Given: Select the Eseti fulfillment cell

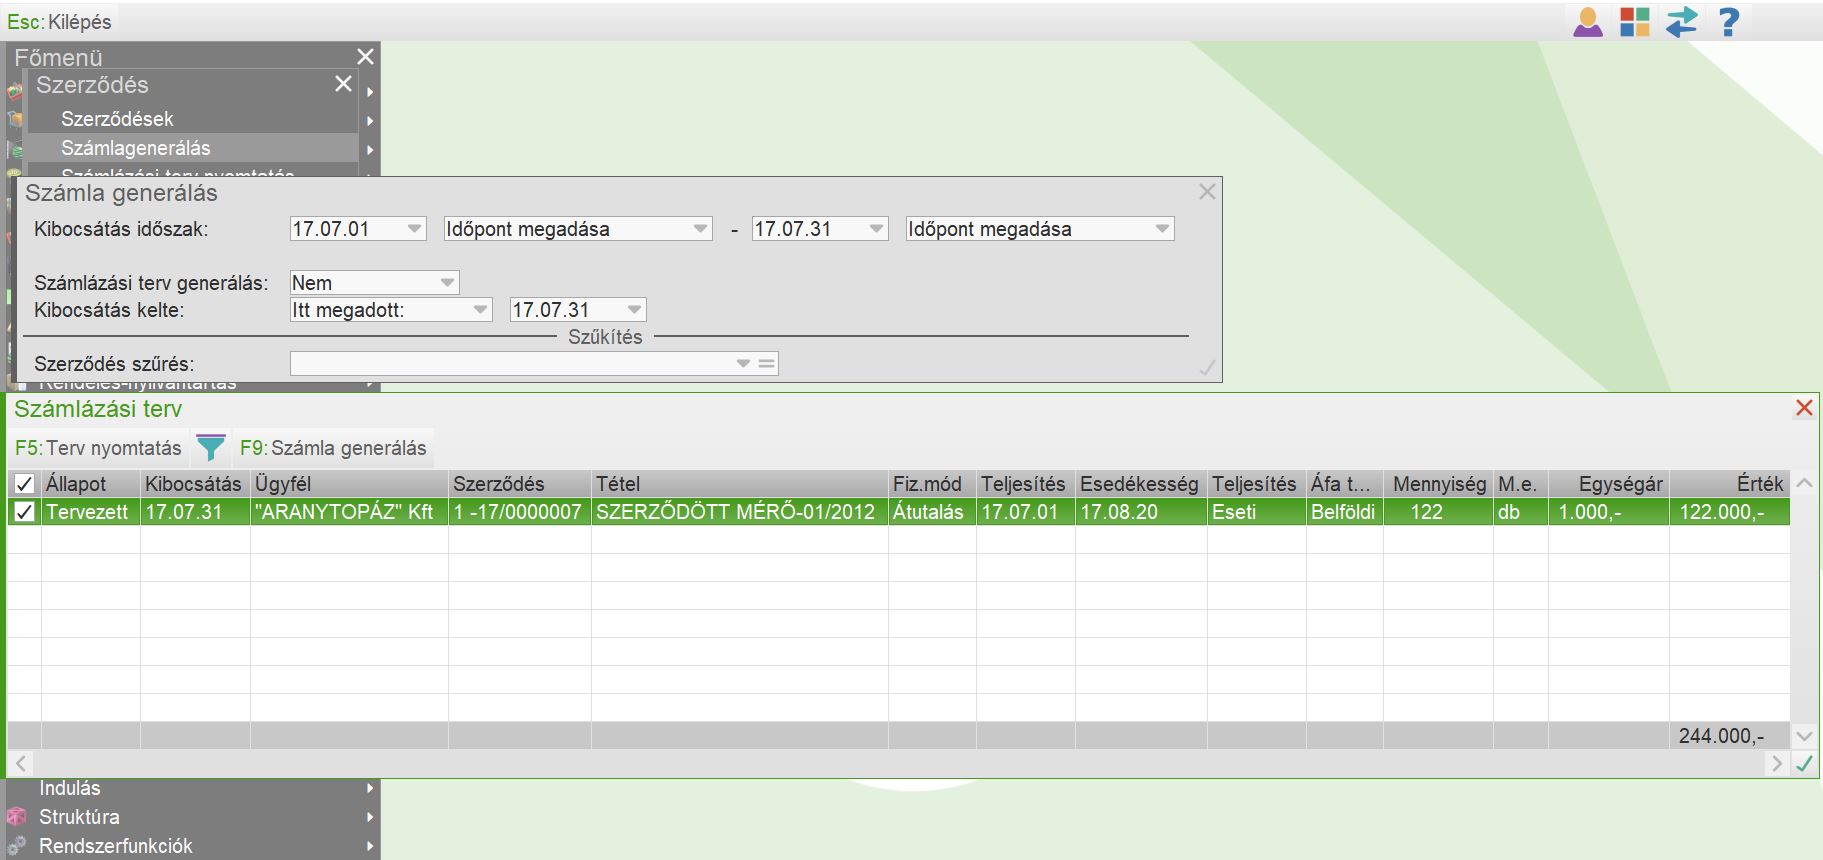Looking at the screenshot, I should click(x=1256, y=512).
